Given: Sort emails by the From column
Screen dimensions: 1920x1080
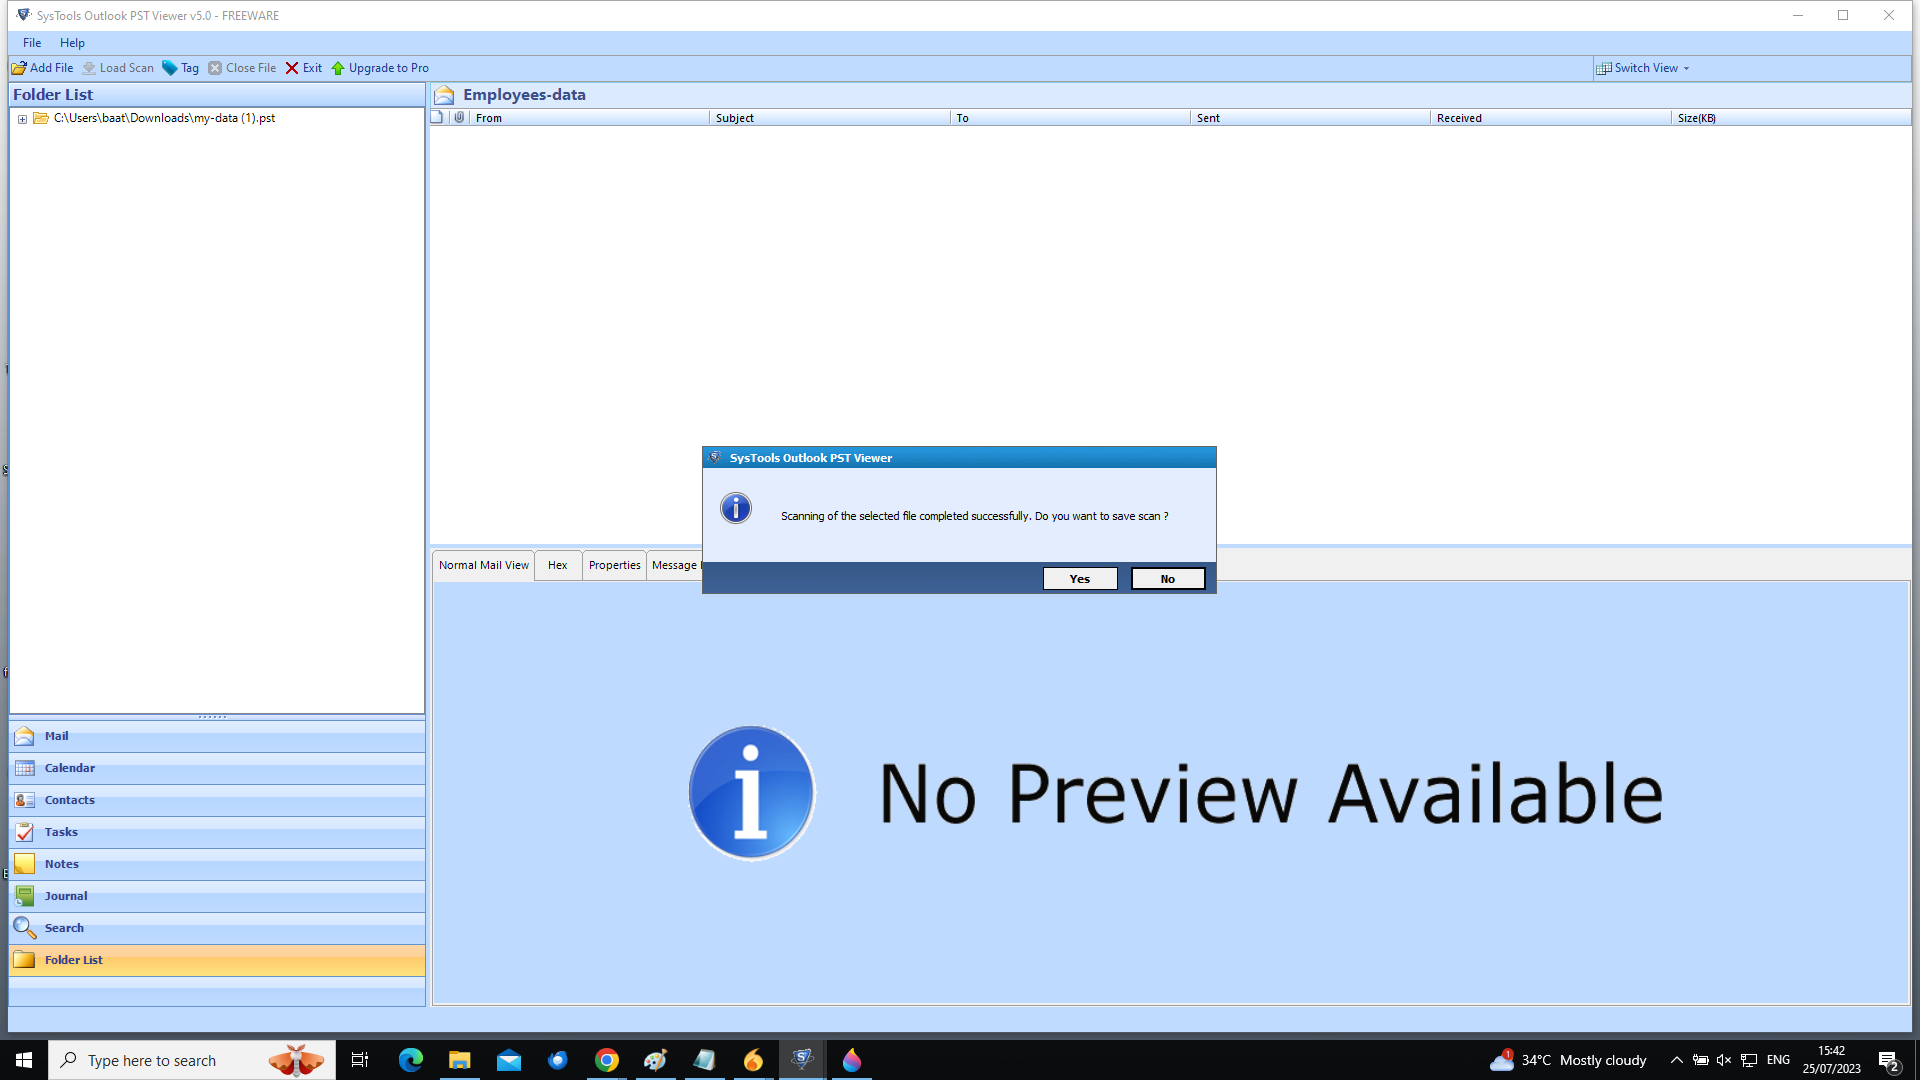Looking at the screenshot, I should click(589, 118).
